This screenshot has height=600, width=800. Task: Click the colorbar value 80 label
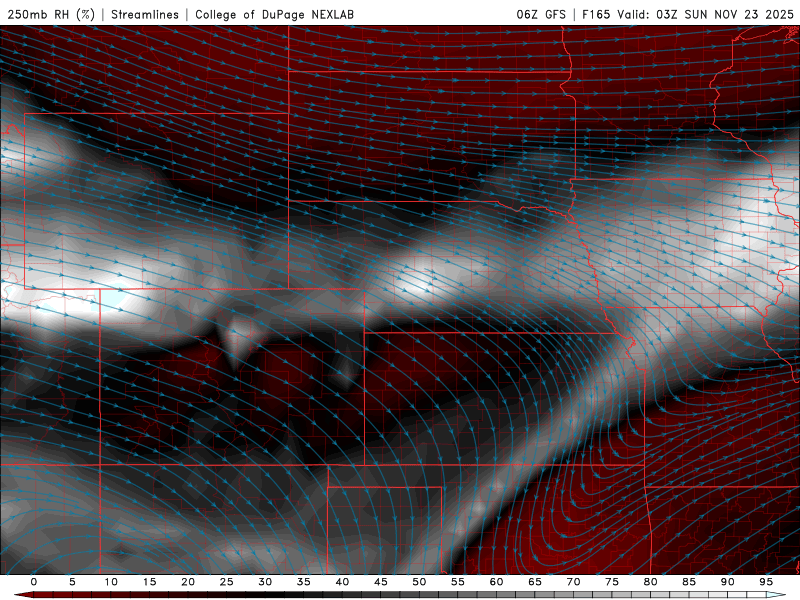[650, 582]
